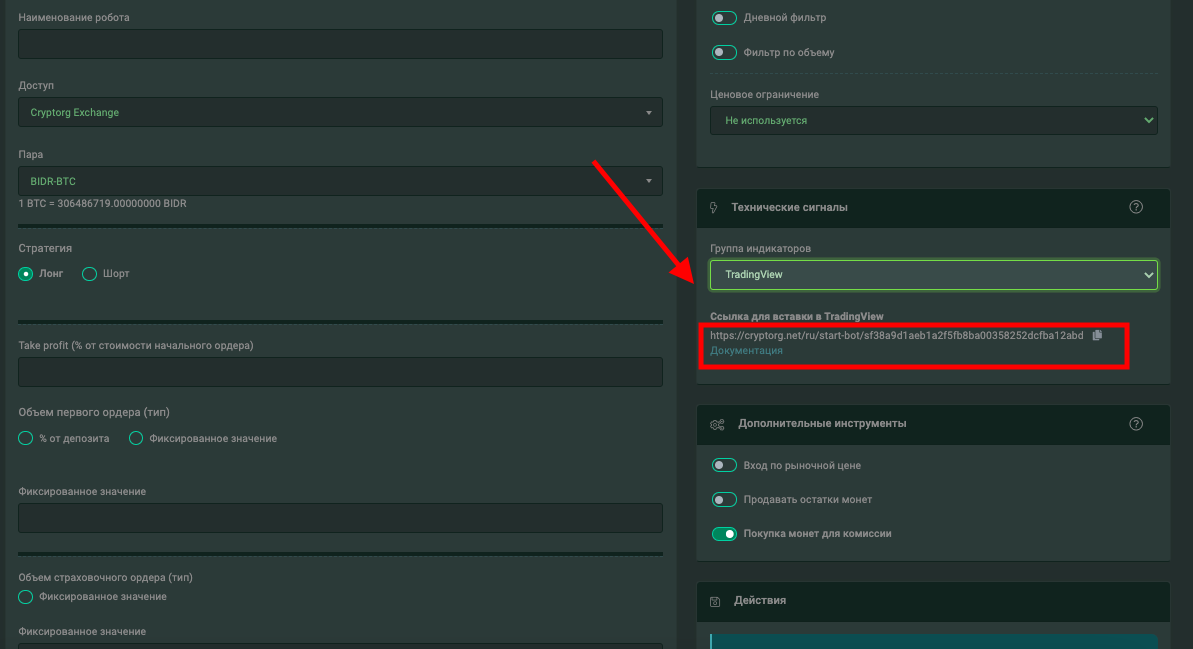Click the disk icon beside Действия
Viewport: 1193px width, 649px height.
click(714, 601)
